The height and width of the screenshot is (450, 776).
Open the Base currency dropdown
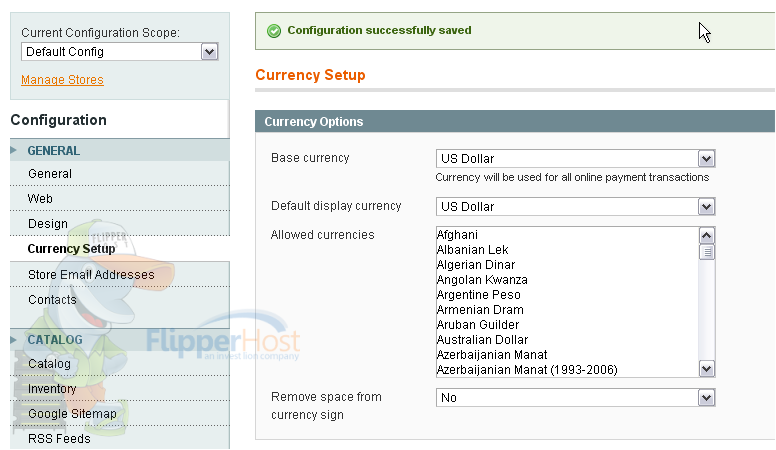[x=576, y=158]
